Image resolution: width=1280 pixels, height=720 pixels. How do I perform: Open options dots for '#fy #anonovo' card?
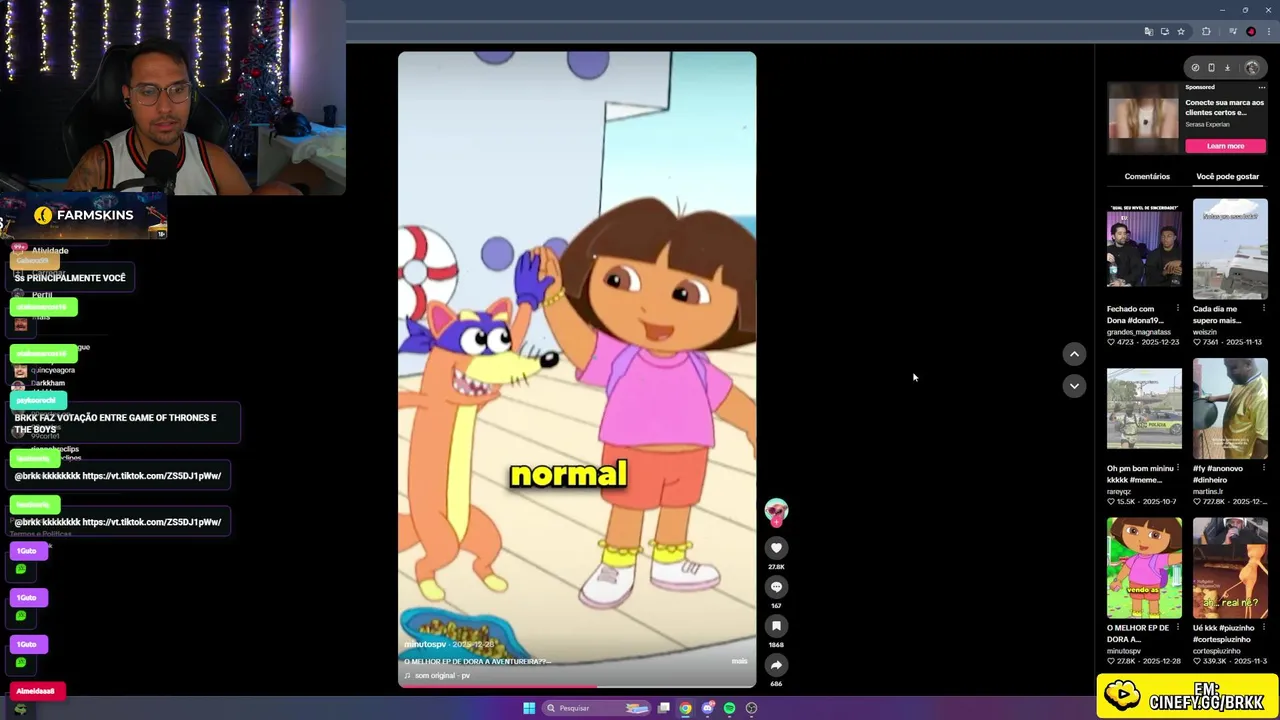[x=1263, y=468]
